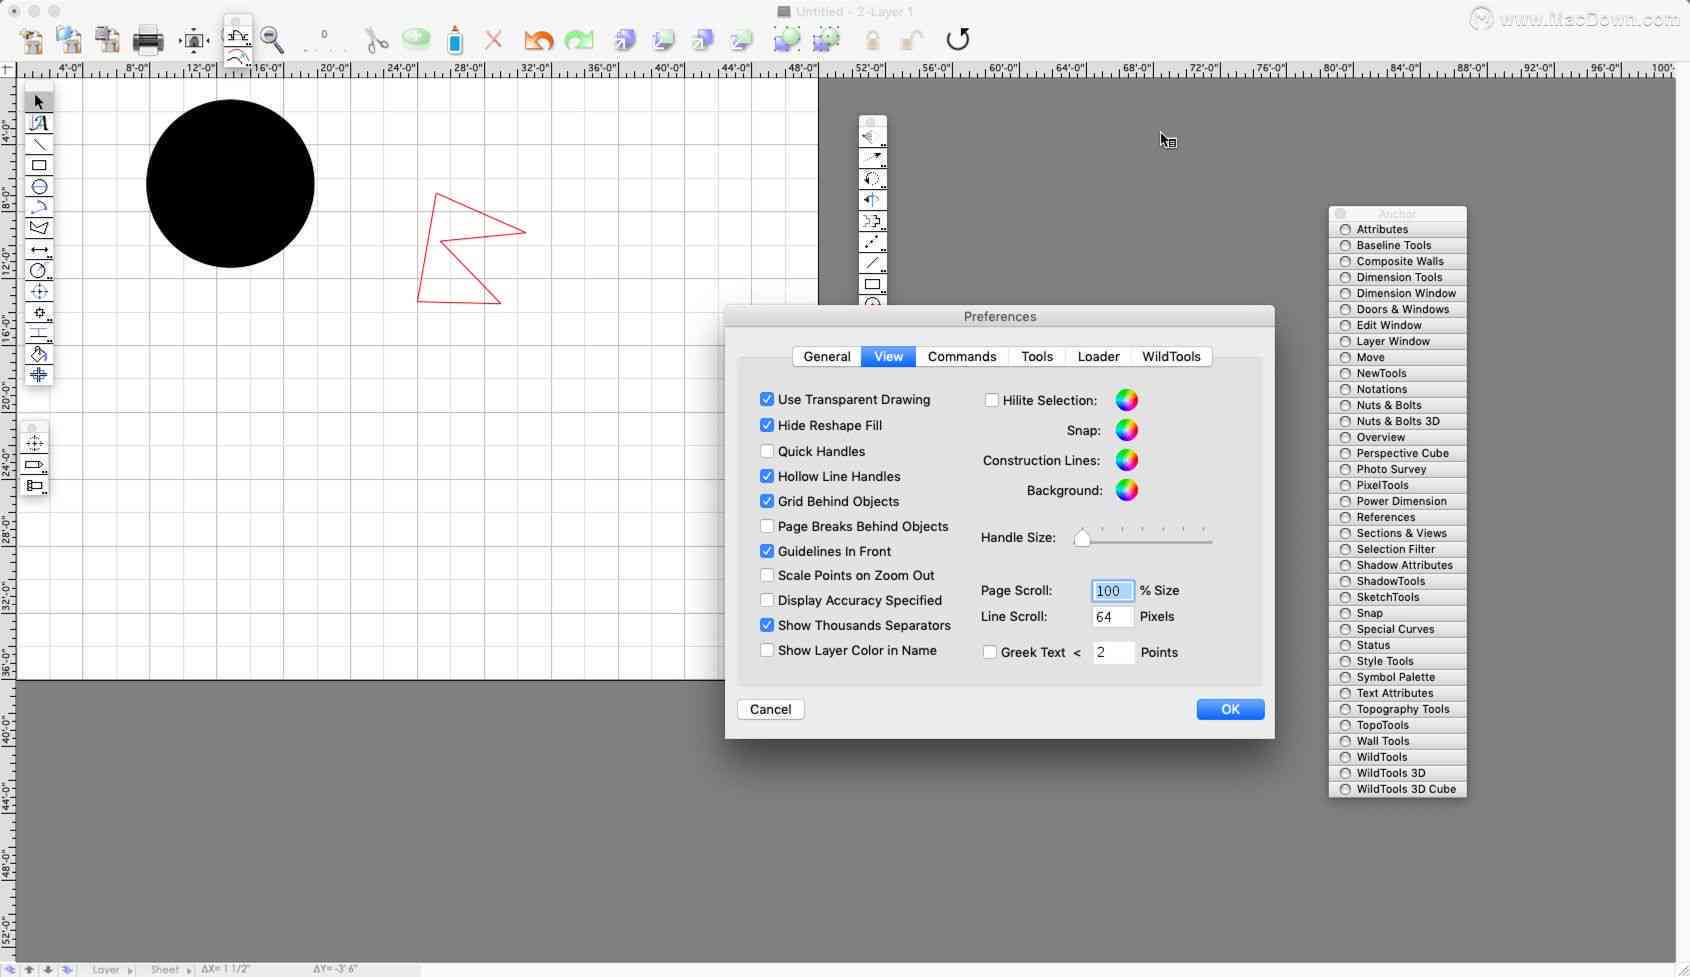The image size is (1690, 977).
Task: Toggle Show Thousands Separators
Action: pos(767,625)
